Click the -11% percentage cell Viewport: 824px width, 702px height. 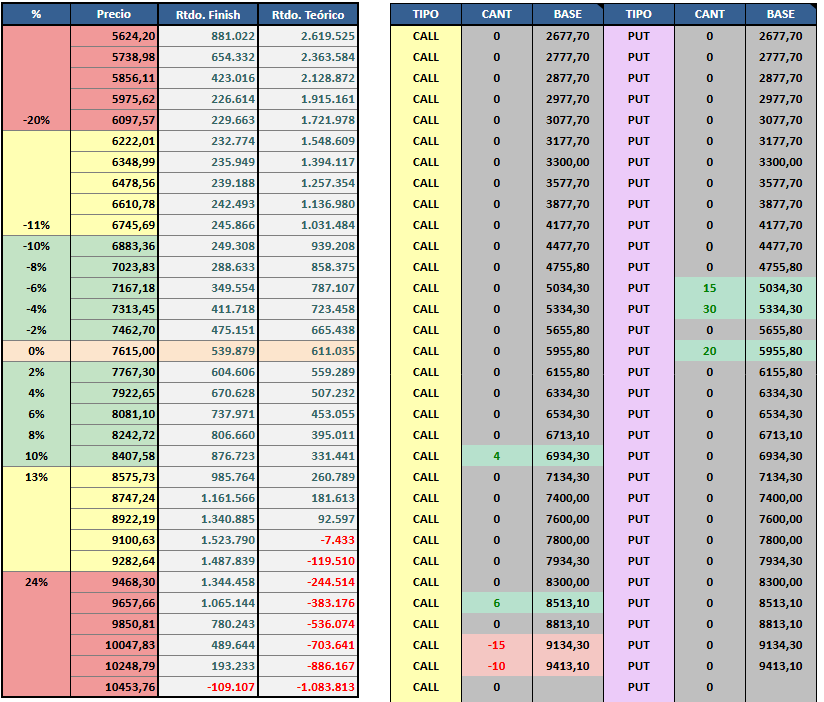click(36, 225)
